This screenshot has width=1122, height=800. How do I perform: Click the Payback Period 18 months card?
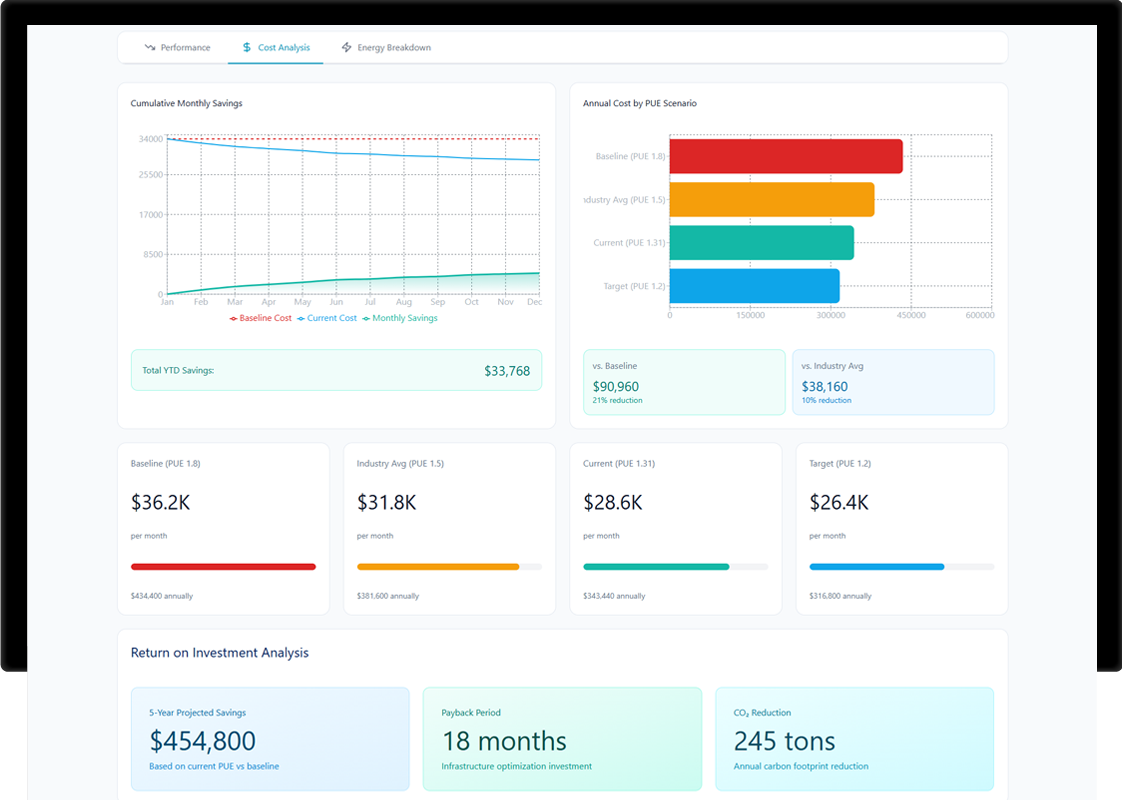(x=562, y=736)
